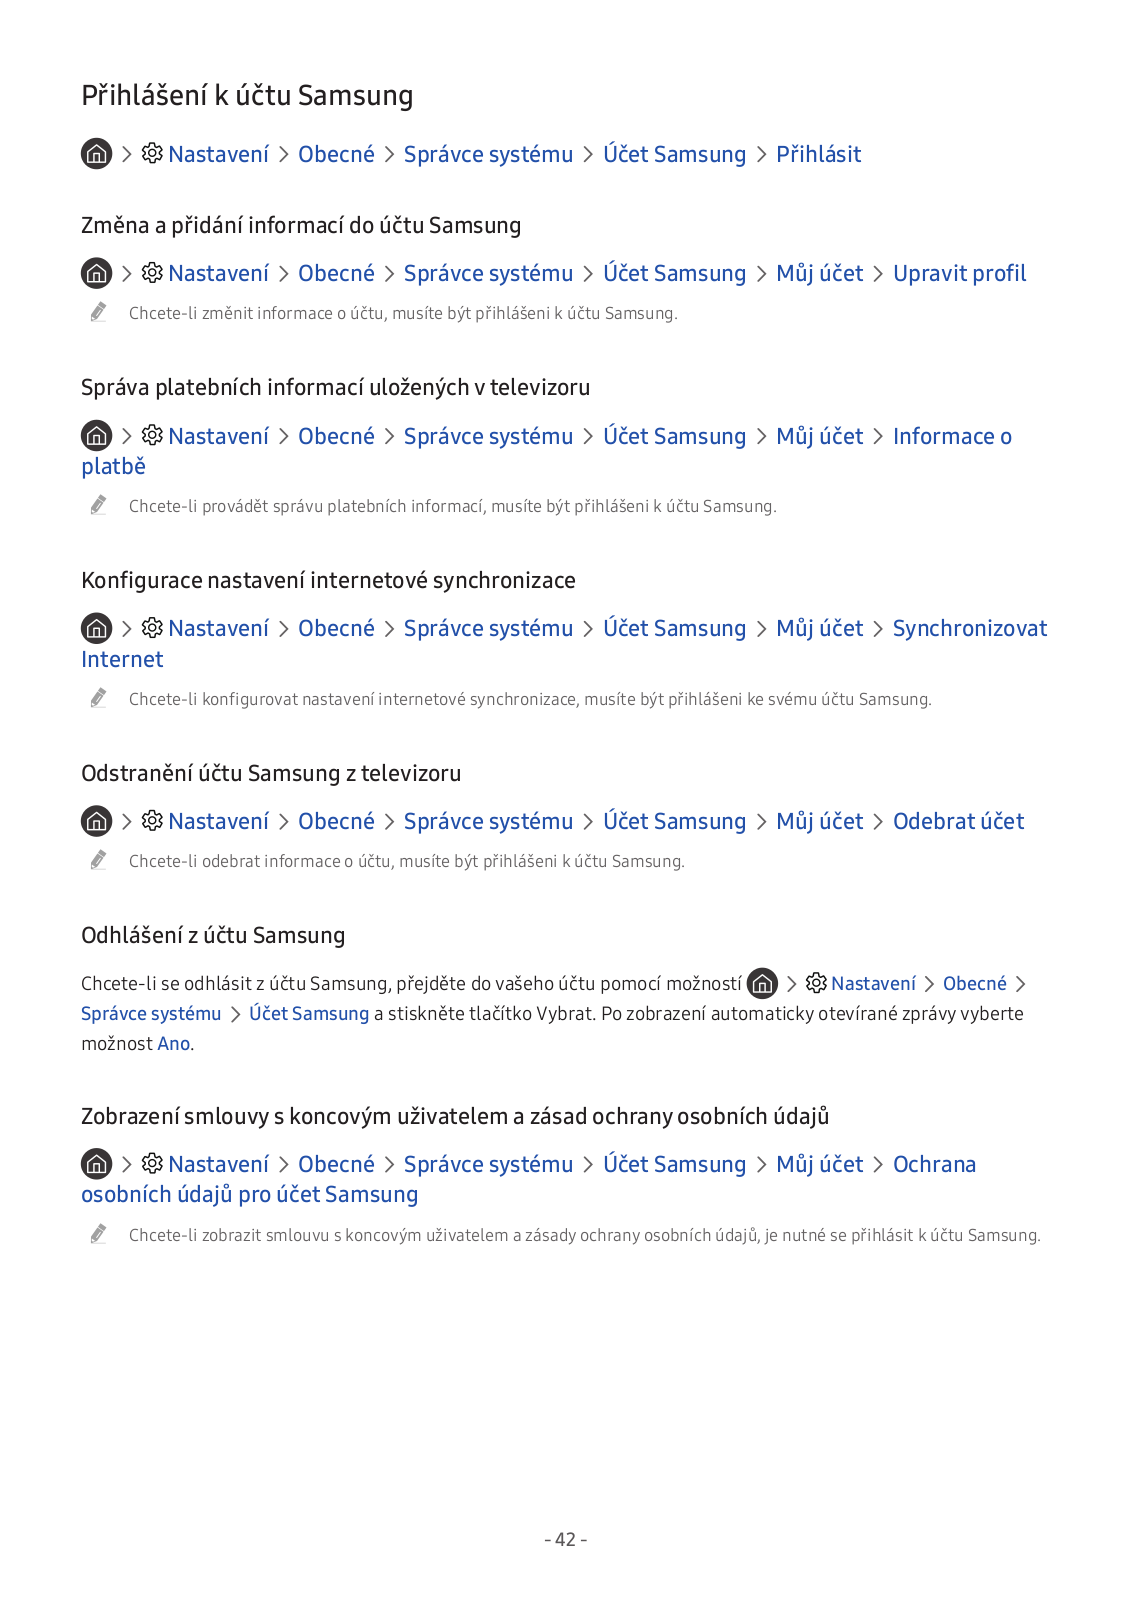Viewport: 1132px width, 1600px height.
Task: Click the Home icon under Přihlášení heading
Action: [x=96, y=154]
